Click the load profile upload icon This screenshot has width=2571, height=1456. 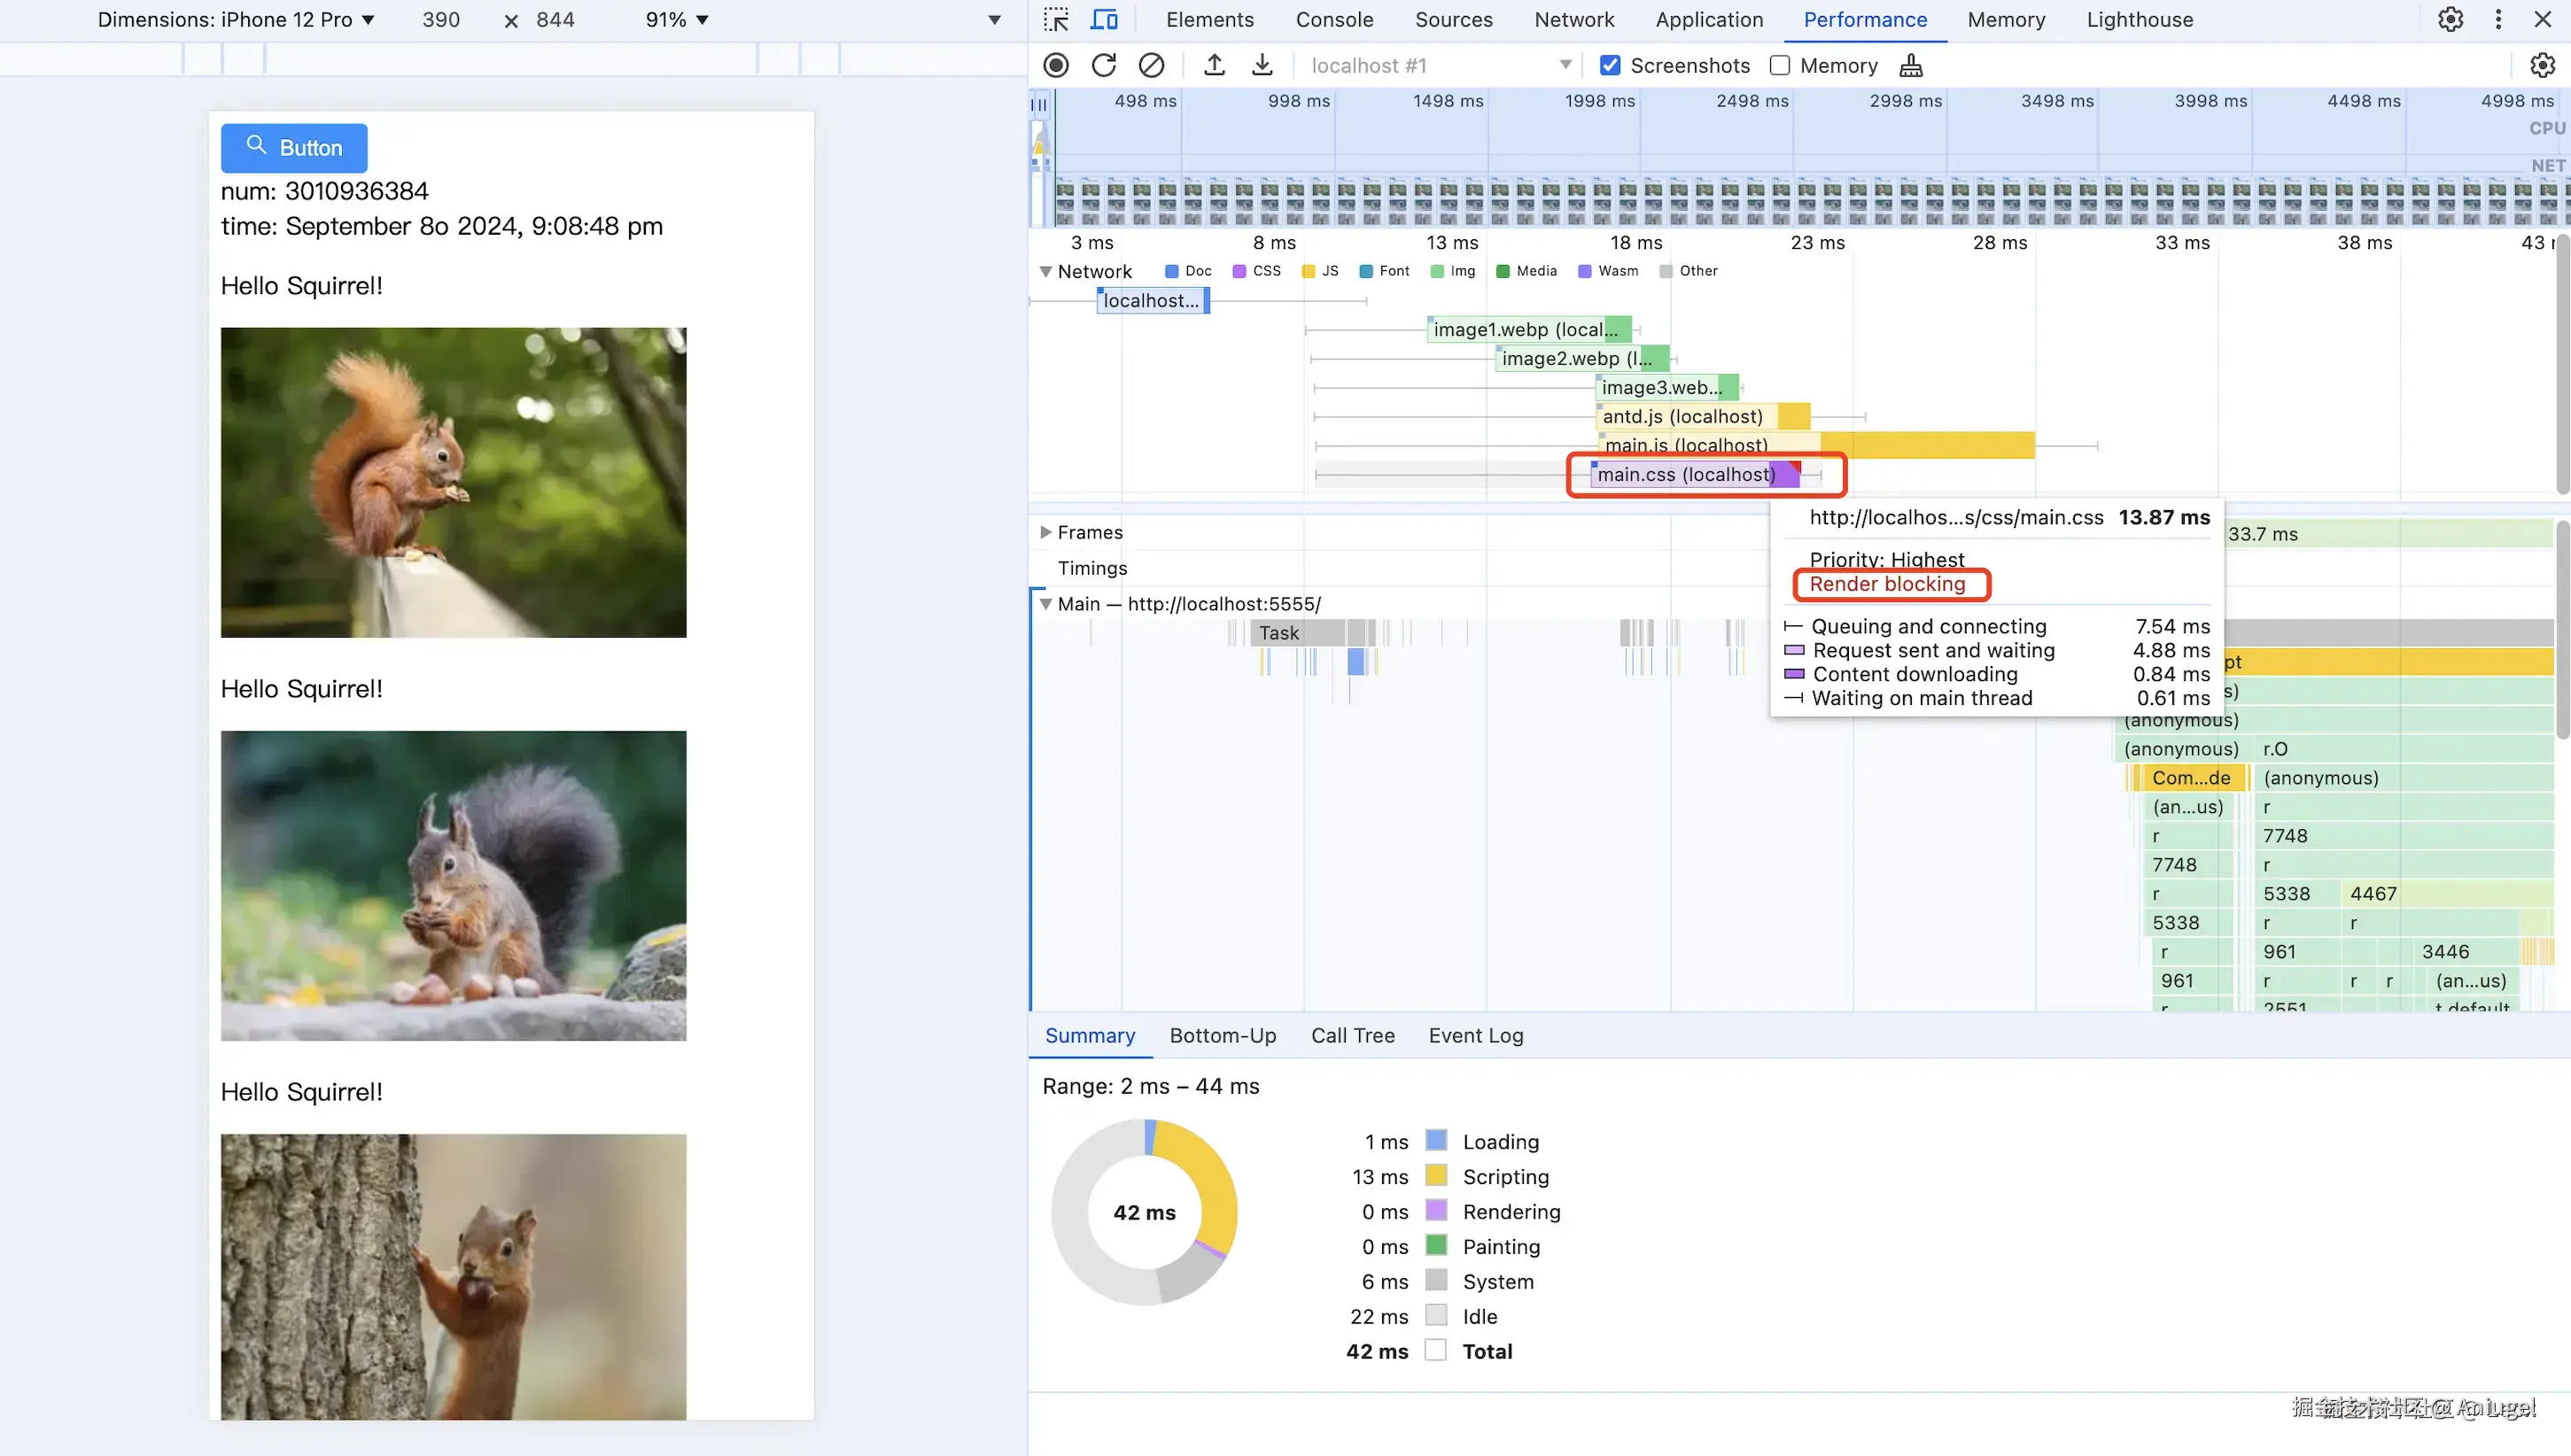(x=1214, y=65)
